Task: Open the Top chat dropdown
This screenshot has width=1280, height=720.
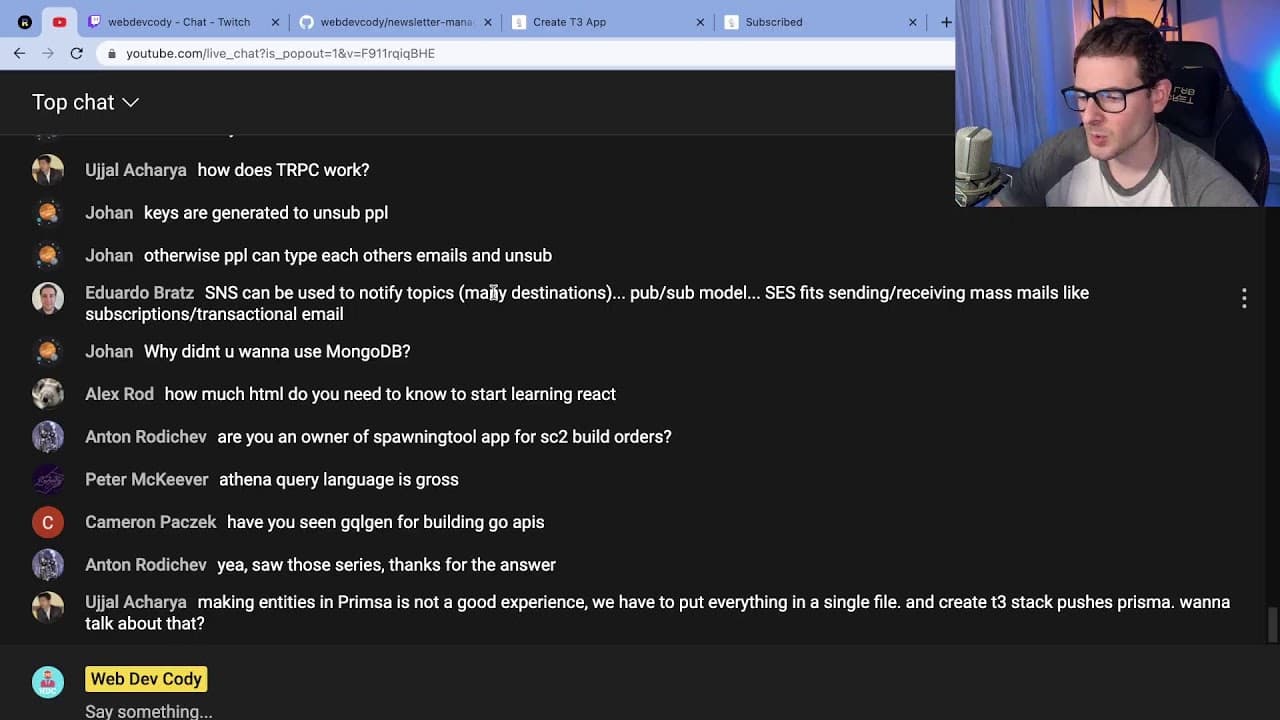Action: coord(85,102)
